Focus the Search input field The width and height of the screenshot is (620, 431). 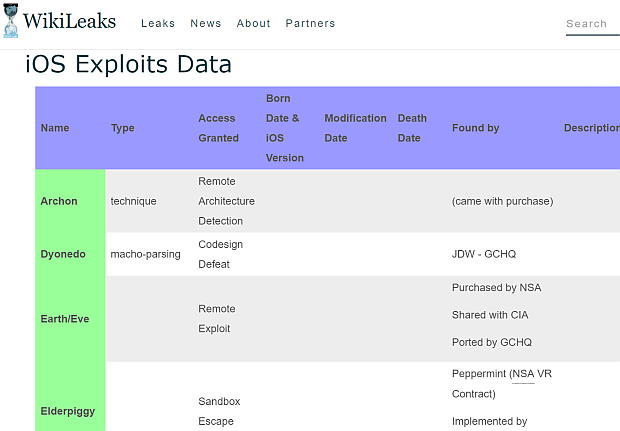coord(591,24)
